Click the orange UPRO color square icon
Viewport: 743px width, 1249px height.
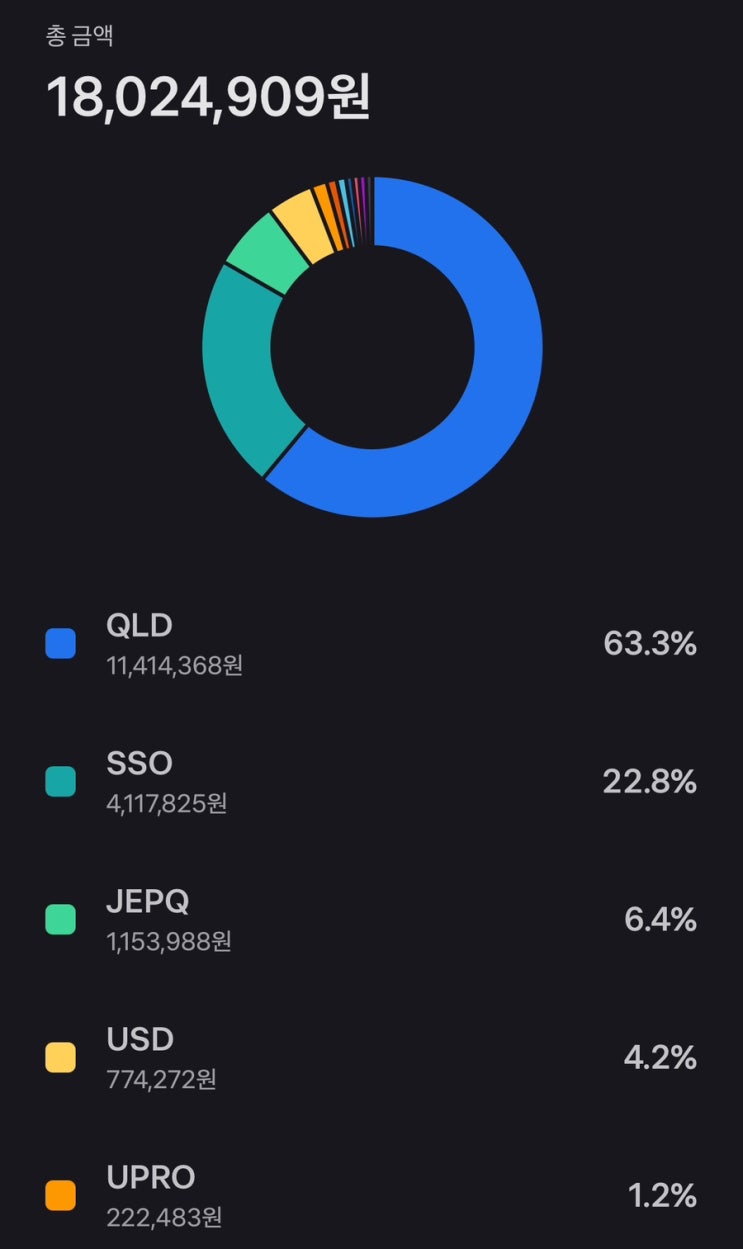pos(60,1197)
